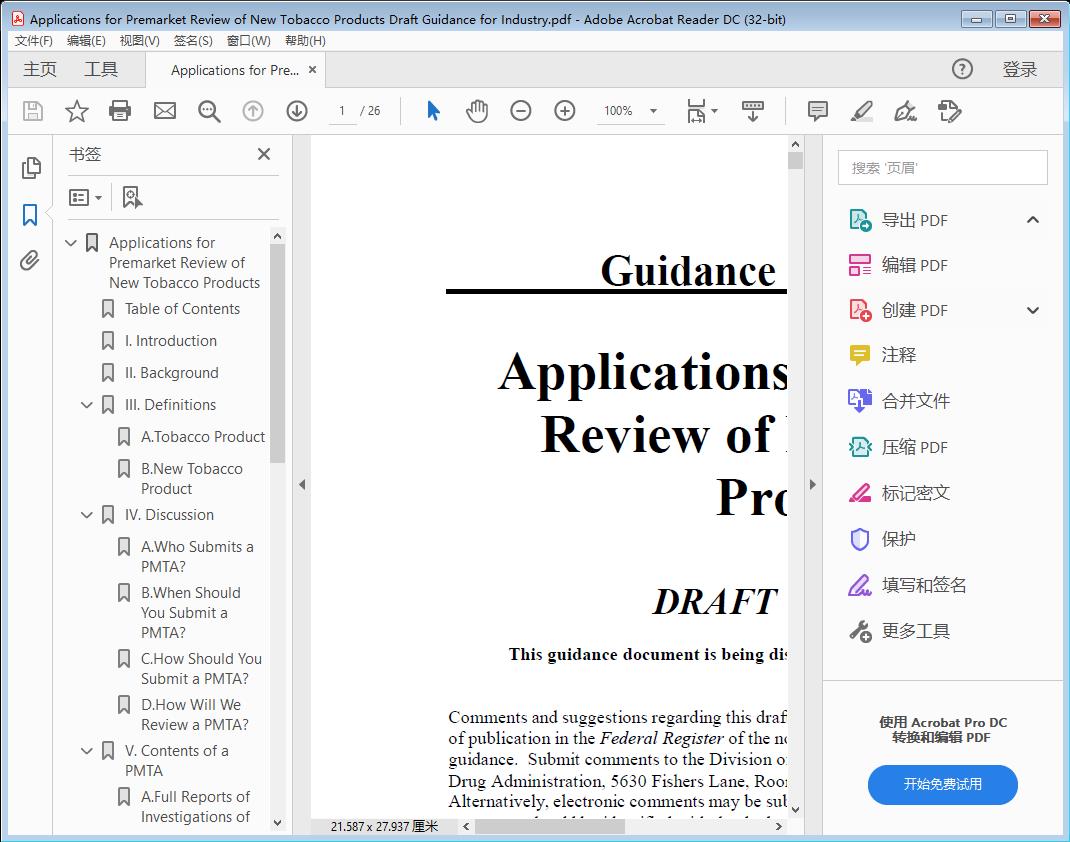Switch to the 主页 tab
1070x842 pixels.
coord(40,69)
